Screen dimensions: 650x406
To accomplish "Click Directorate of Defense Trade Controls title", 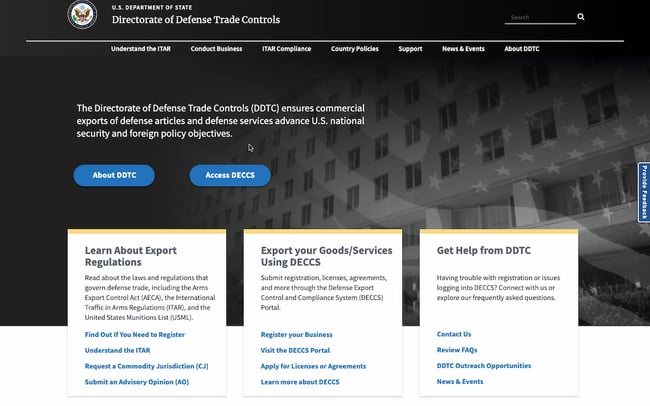I will click(196, 20).
